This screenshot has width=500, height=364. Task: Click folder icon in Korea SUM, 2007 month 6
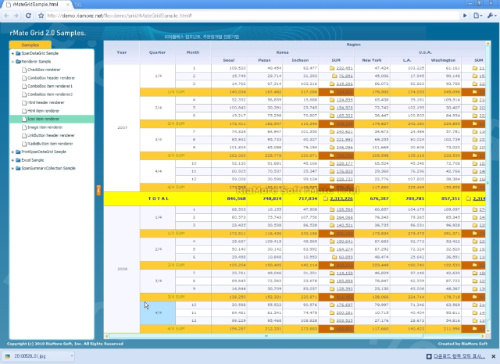pos(332,116)
